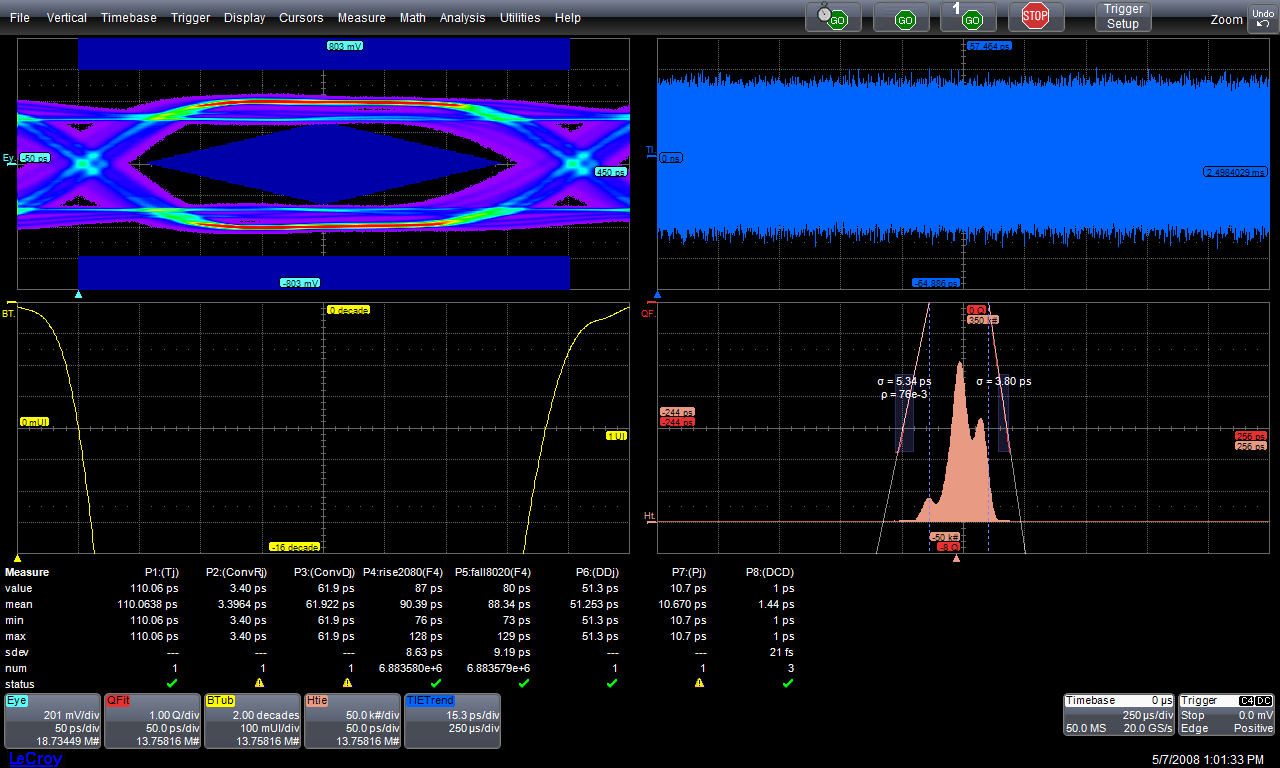Click the Auto trigger GO stopwatch icon
This screenshot has width=1280, height=768.
[833, 17]
